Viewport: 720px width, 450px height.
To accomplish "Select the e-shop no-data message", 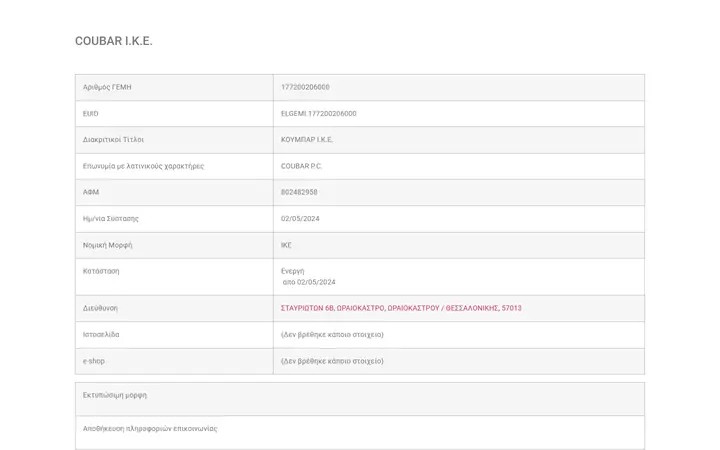I will 332,361.
